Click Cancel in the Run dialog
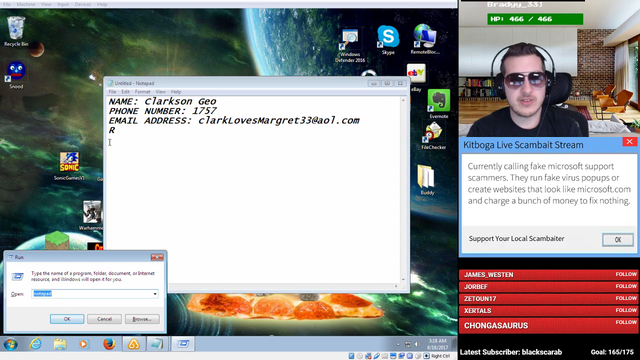 (x=104, y=319)
